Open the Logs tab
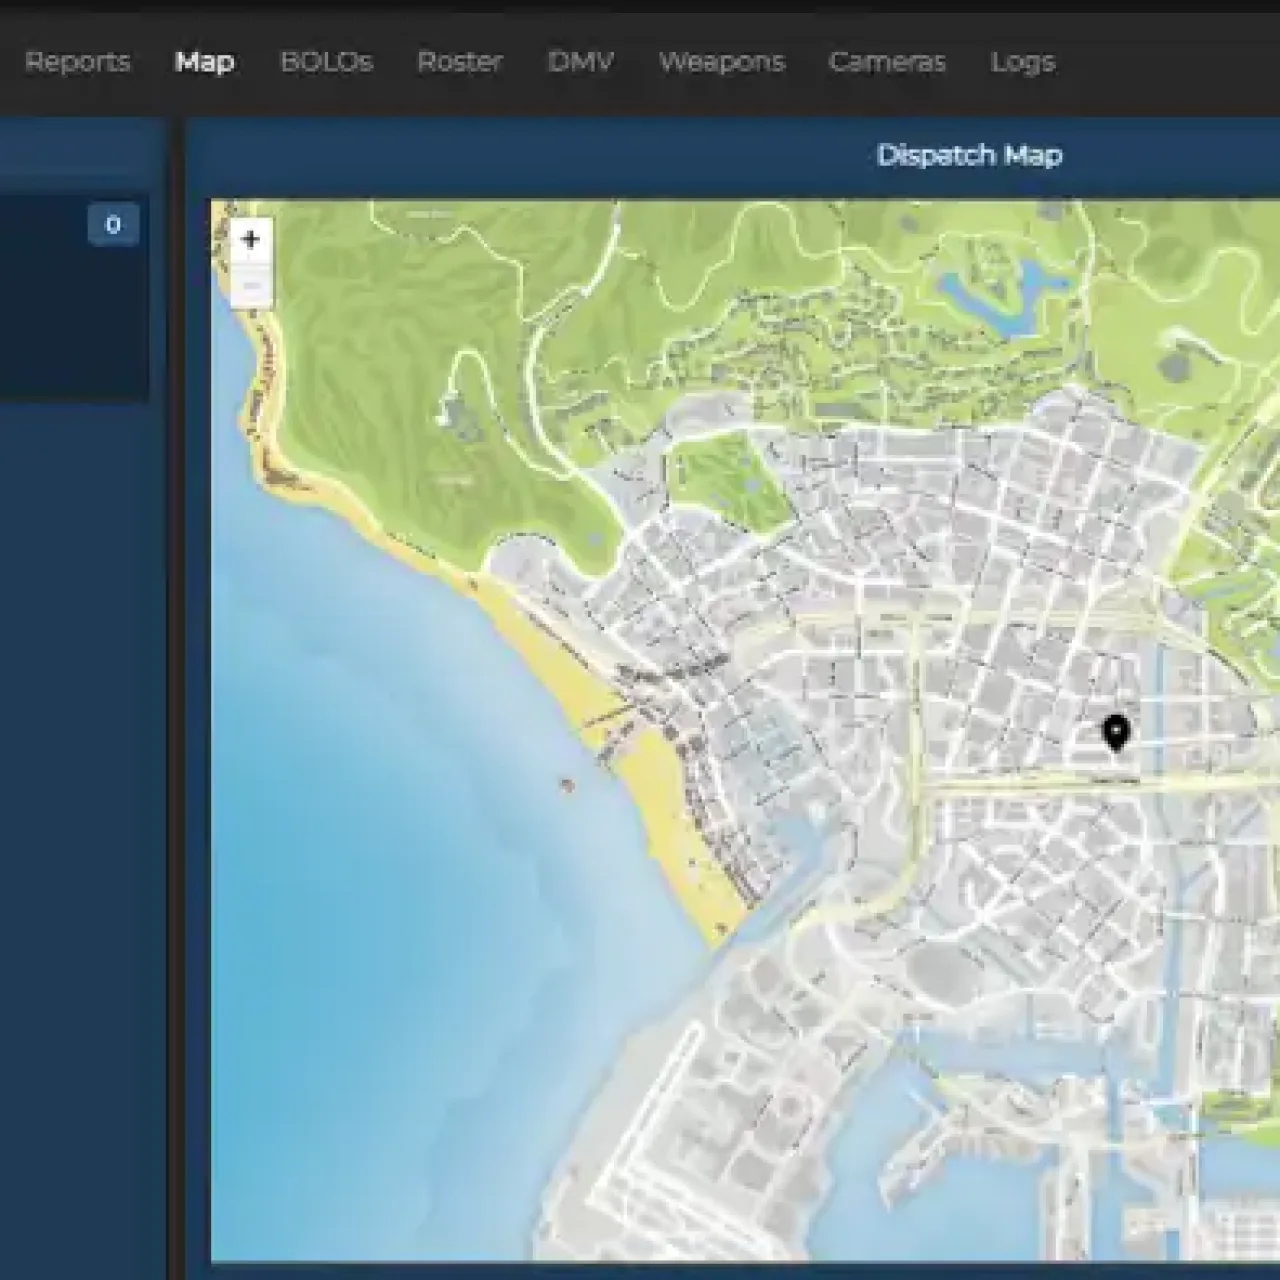 click(x=1023, y=62)
